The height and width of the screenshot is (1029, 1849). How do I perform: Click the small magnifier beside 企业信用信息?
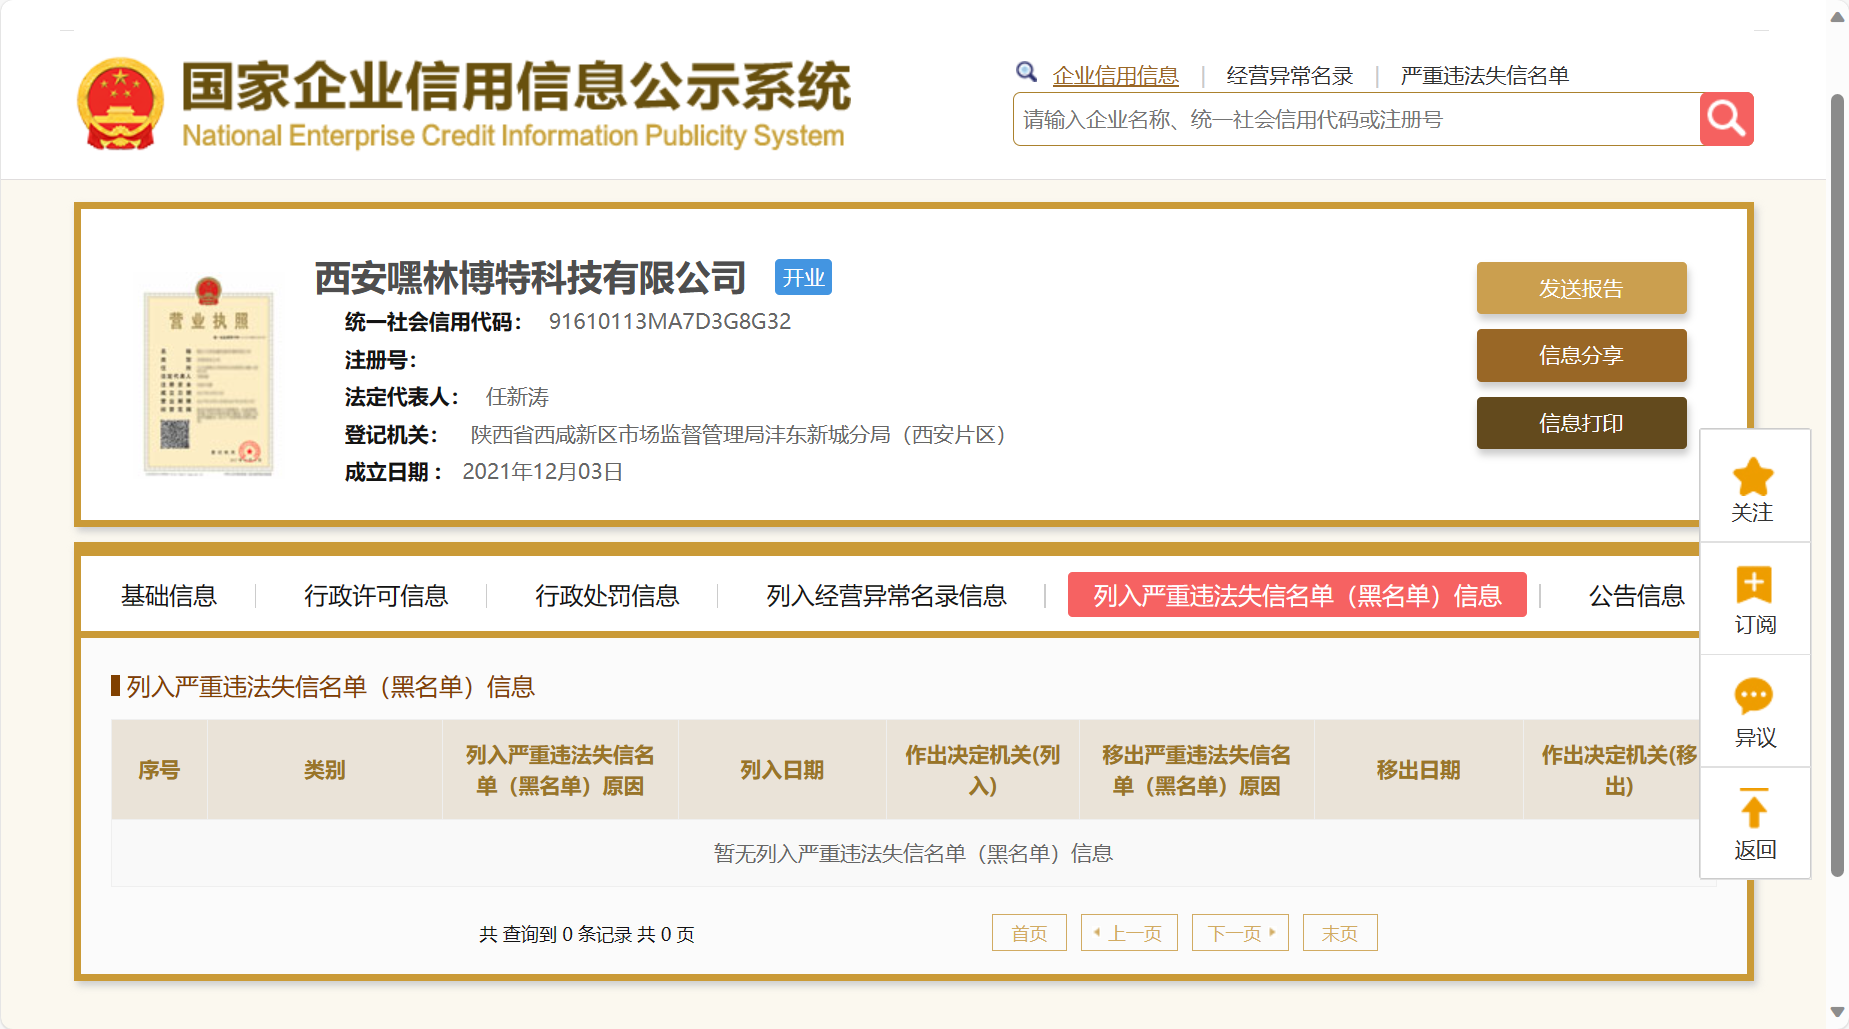pos(1026,72)
